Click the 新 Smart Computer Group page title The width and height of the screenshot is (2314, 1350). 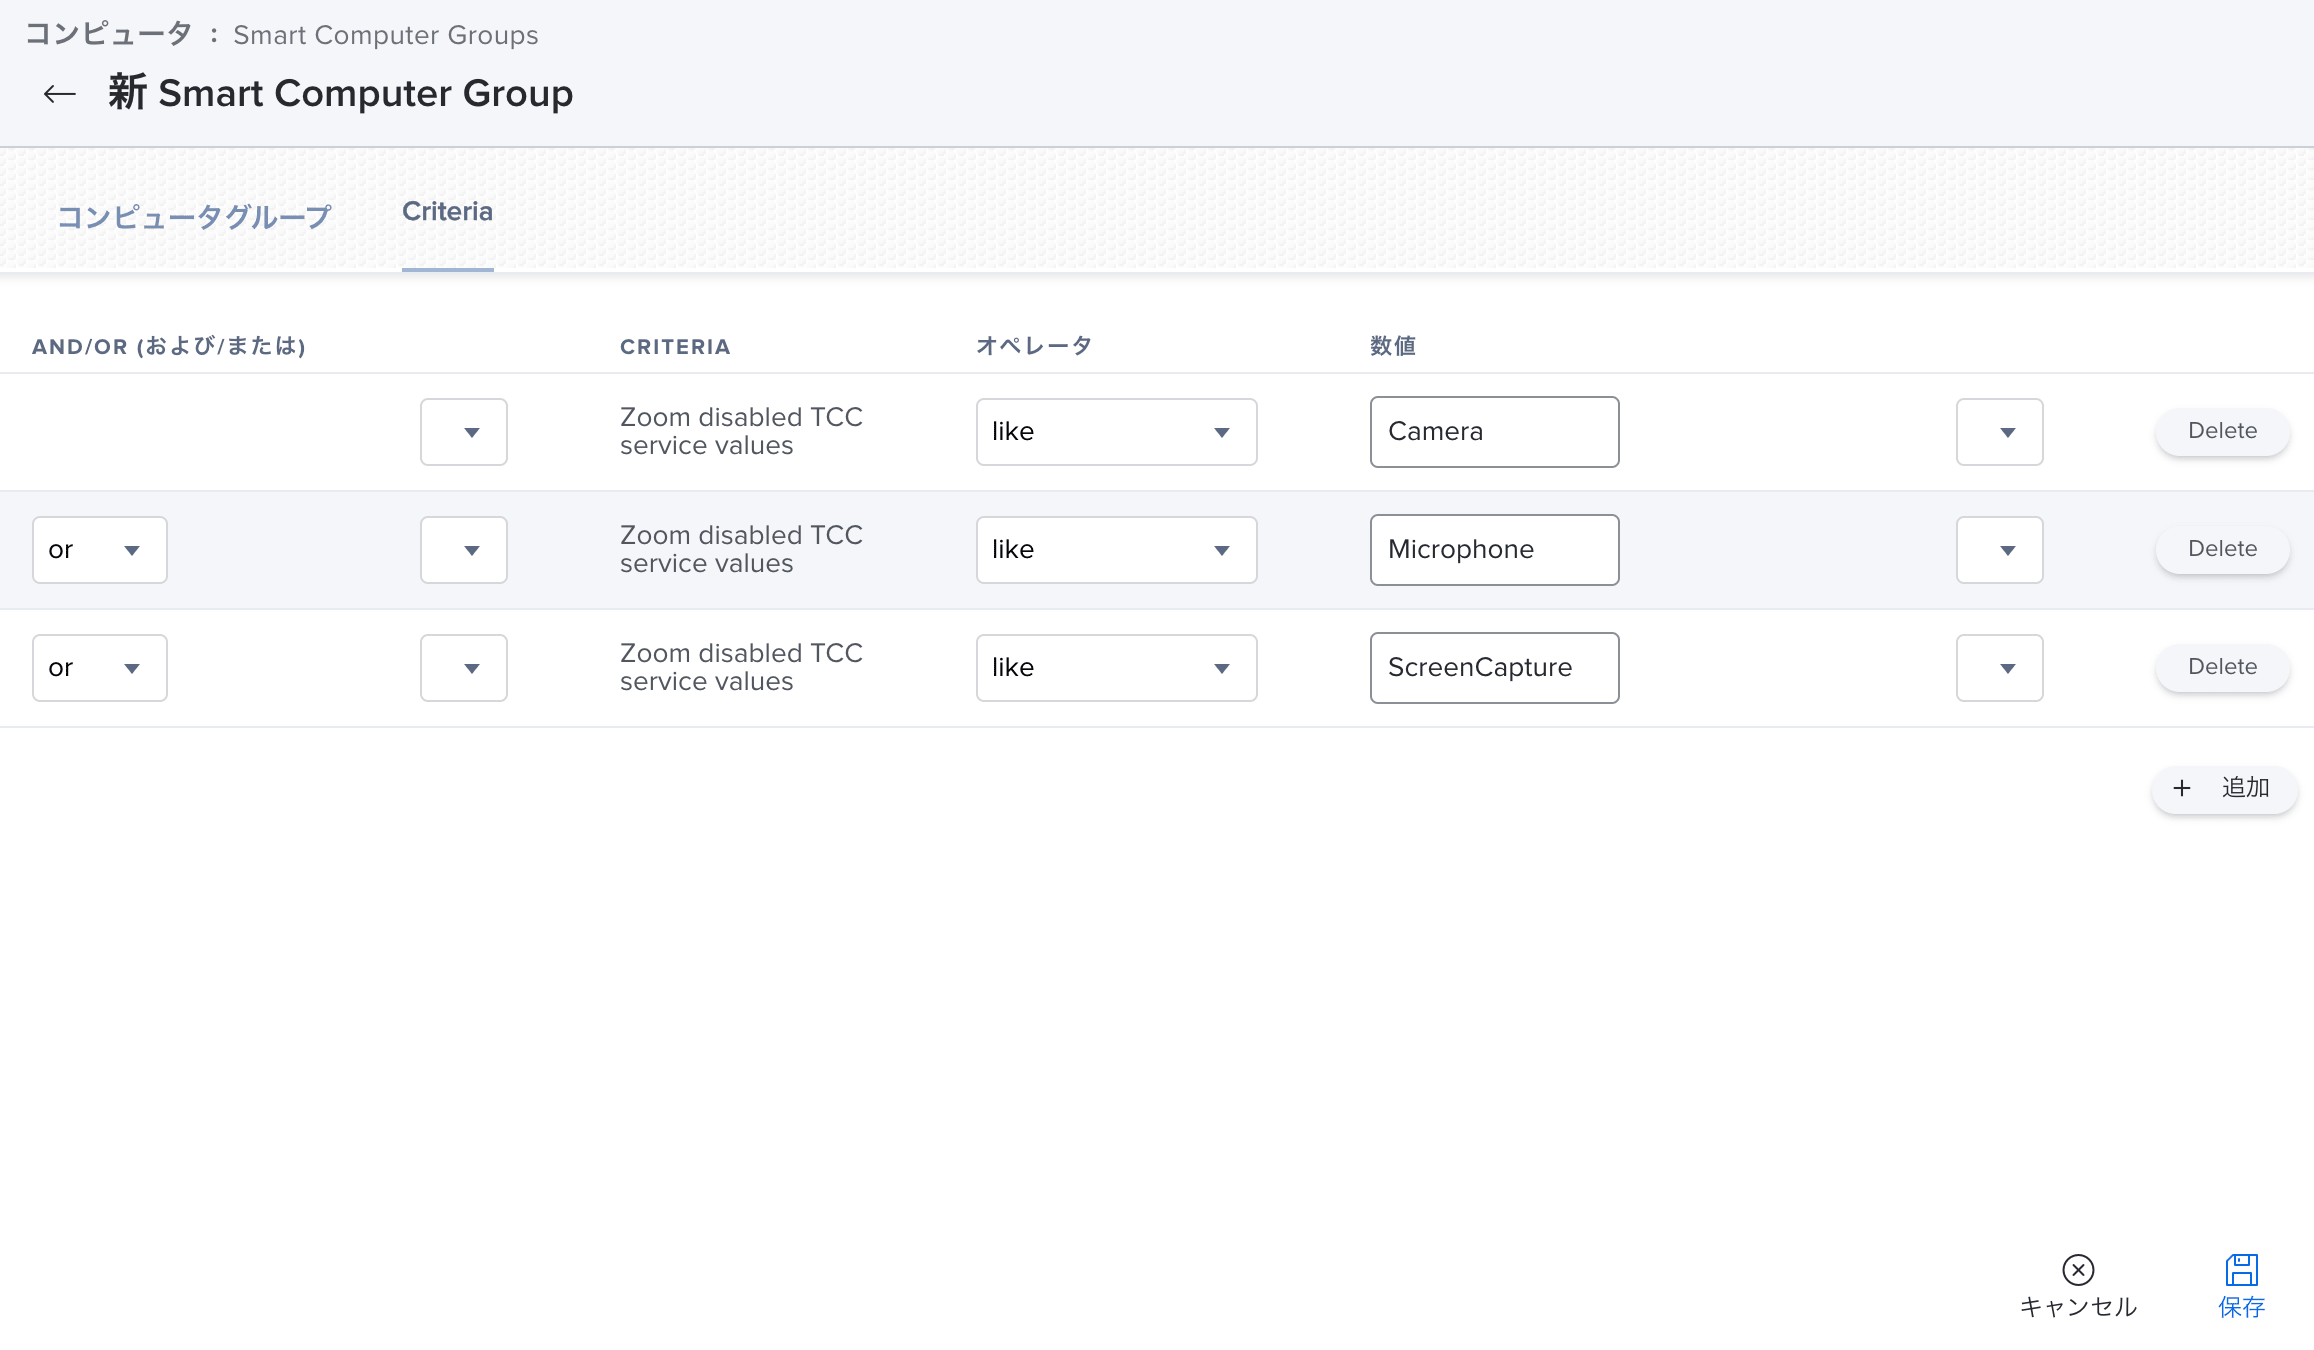pos(341,93)
